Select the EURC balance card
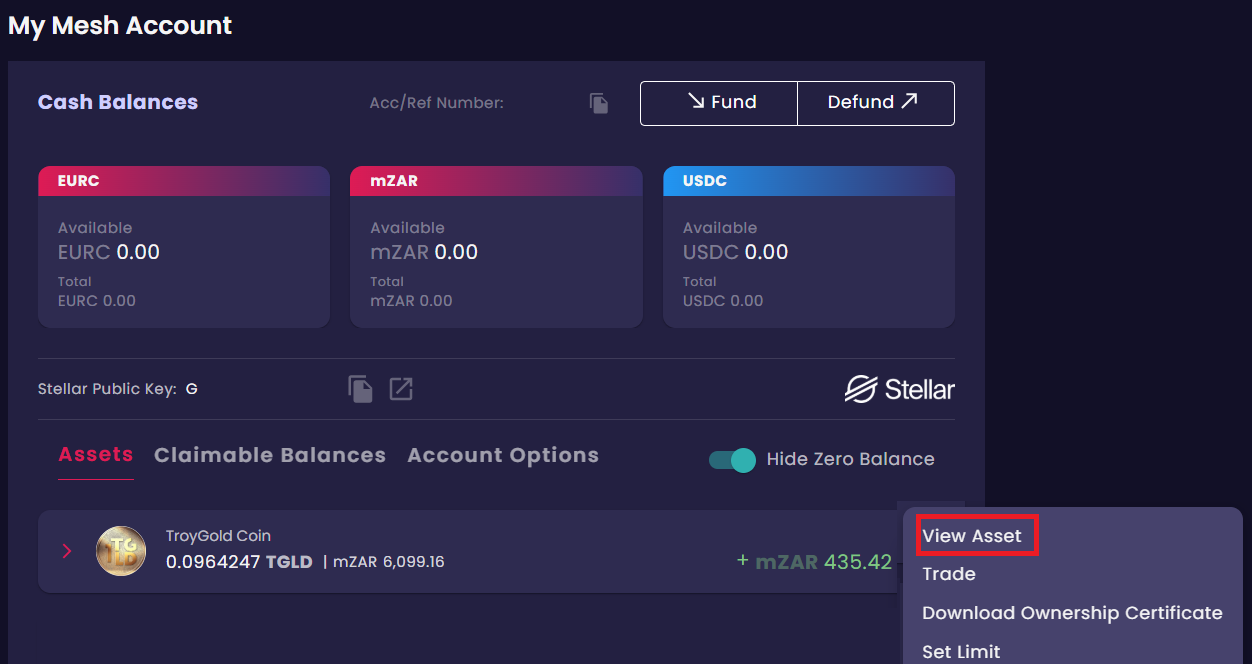The image size is (1252, 664). (184, 247)
